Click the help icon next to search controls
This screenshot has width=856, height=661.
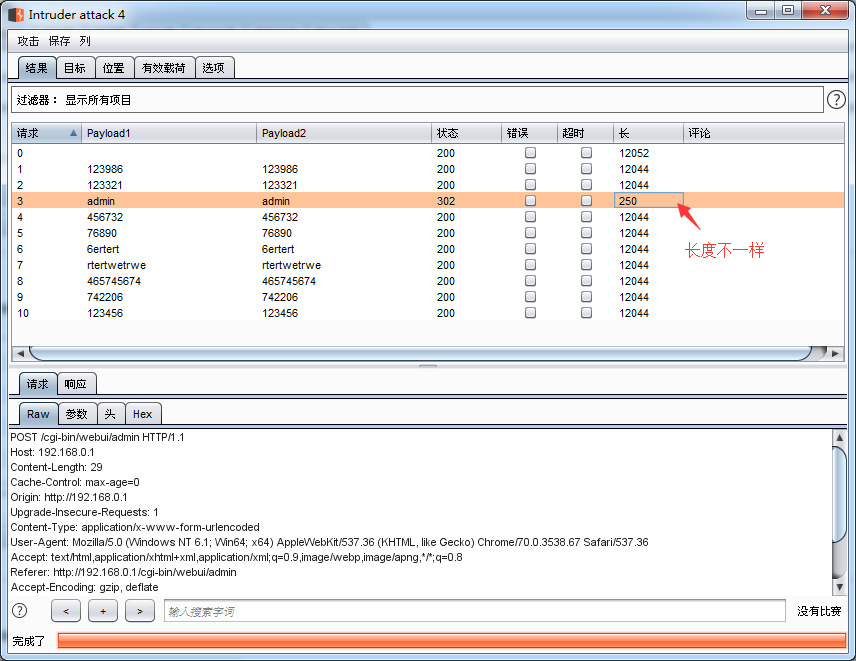click(19, 610)
